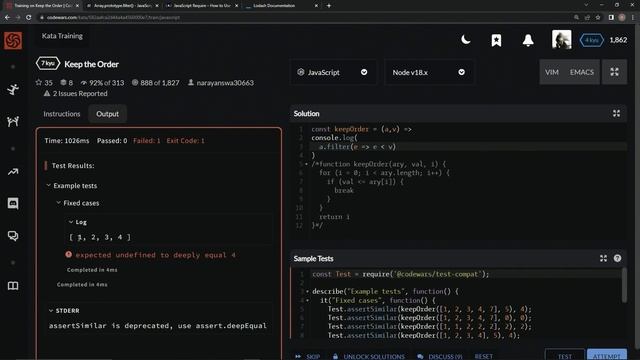Click the collections icon next to 8
The height and width of the screenshot is (360, 640).
click(x=63, y=82)
